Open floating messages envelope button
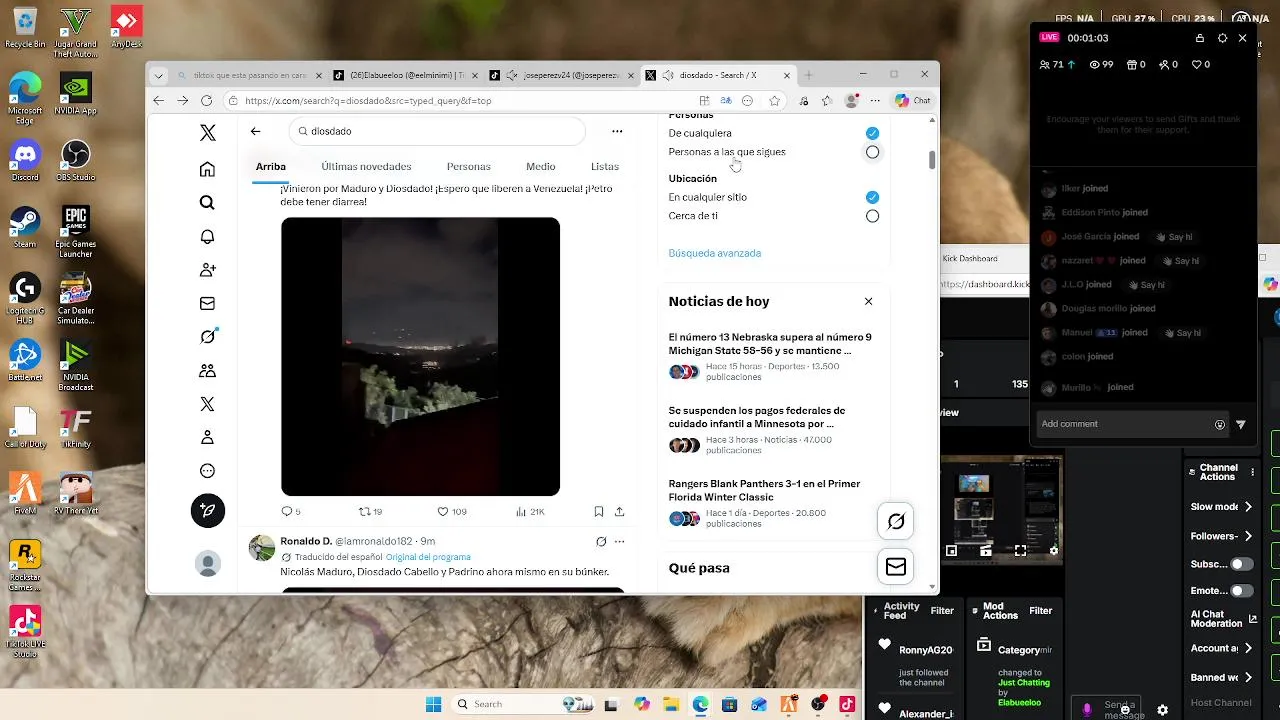 (896, 567)
